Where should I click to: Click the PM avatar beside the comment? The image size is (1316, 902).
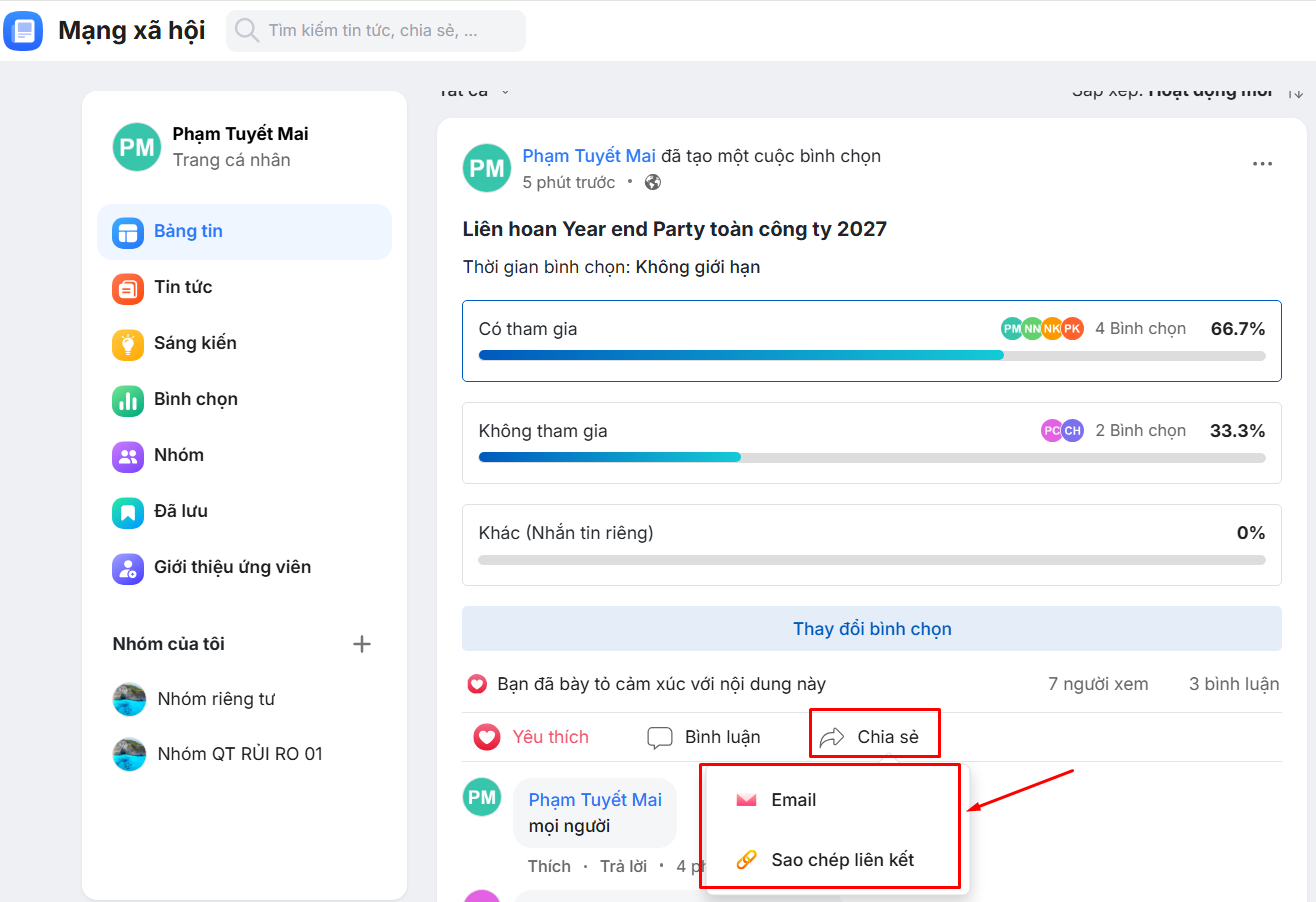(x=482, y=797)
